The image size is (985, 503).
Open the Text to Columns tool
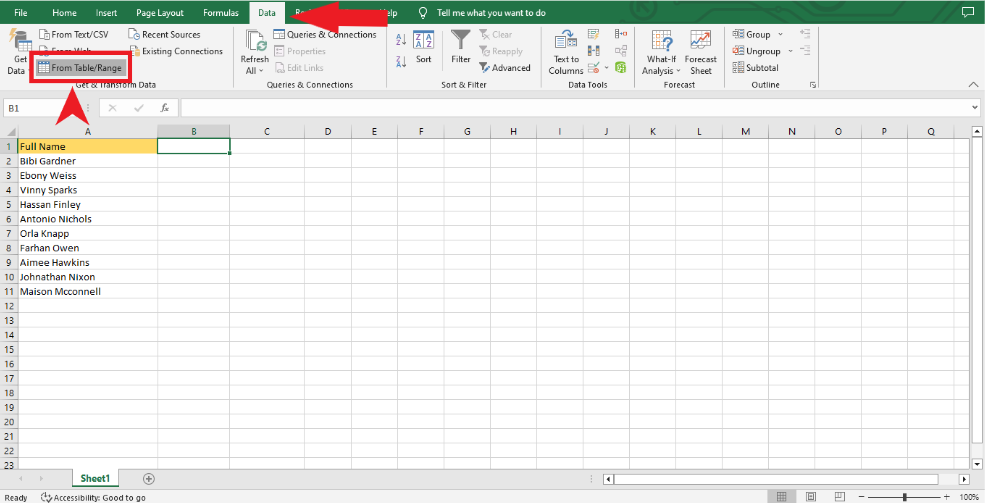point(566,52)
